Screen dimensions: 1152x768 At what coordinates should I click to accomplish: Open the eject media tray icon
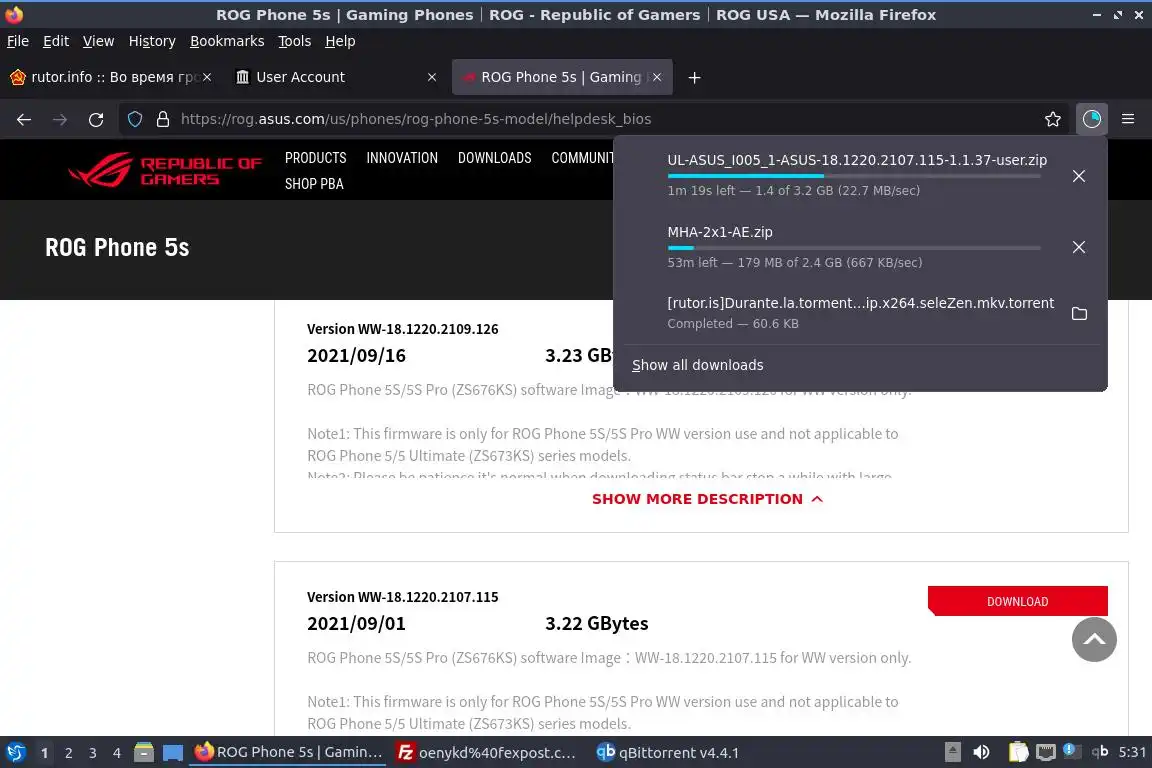pos(952,752)
